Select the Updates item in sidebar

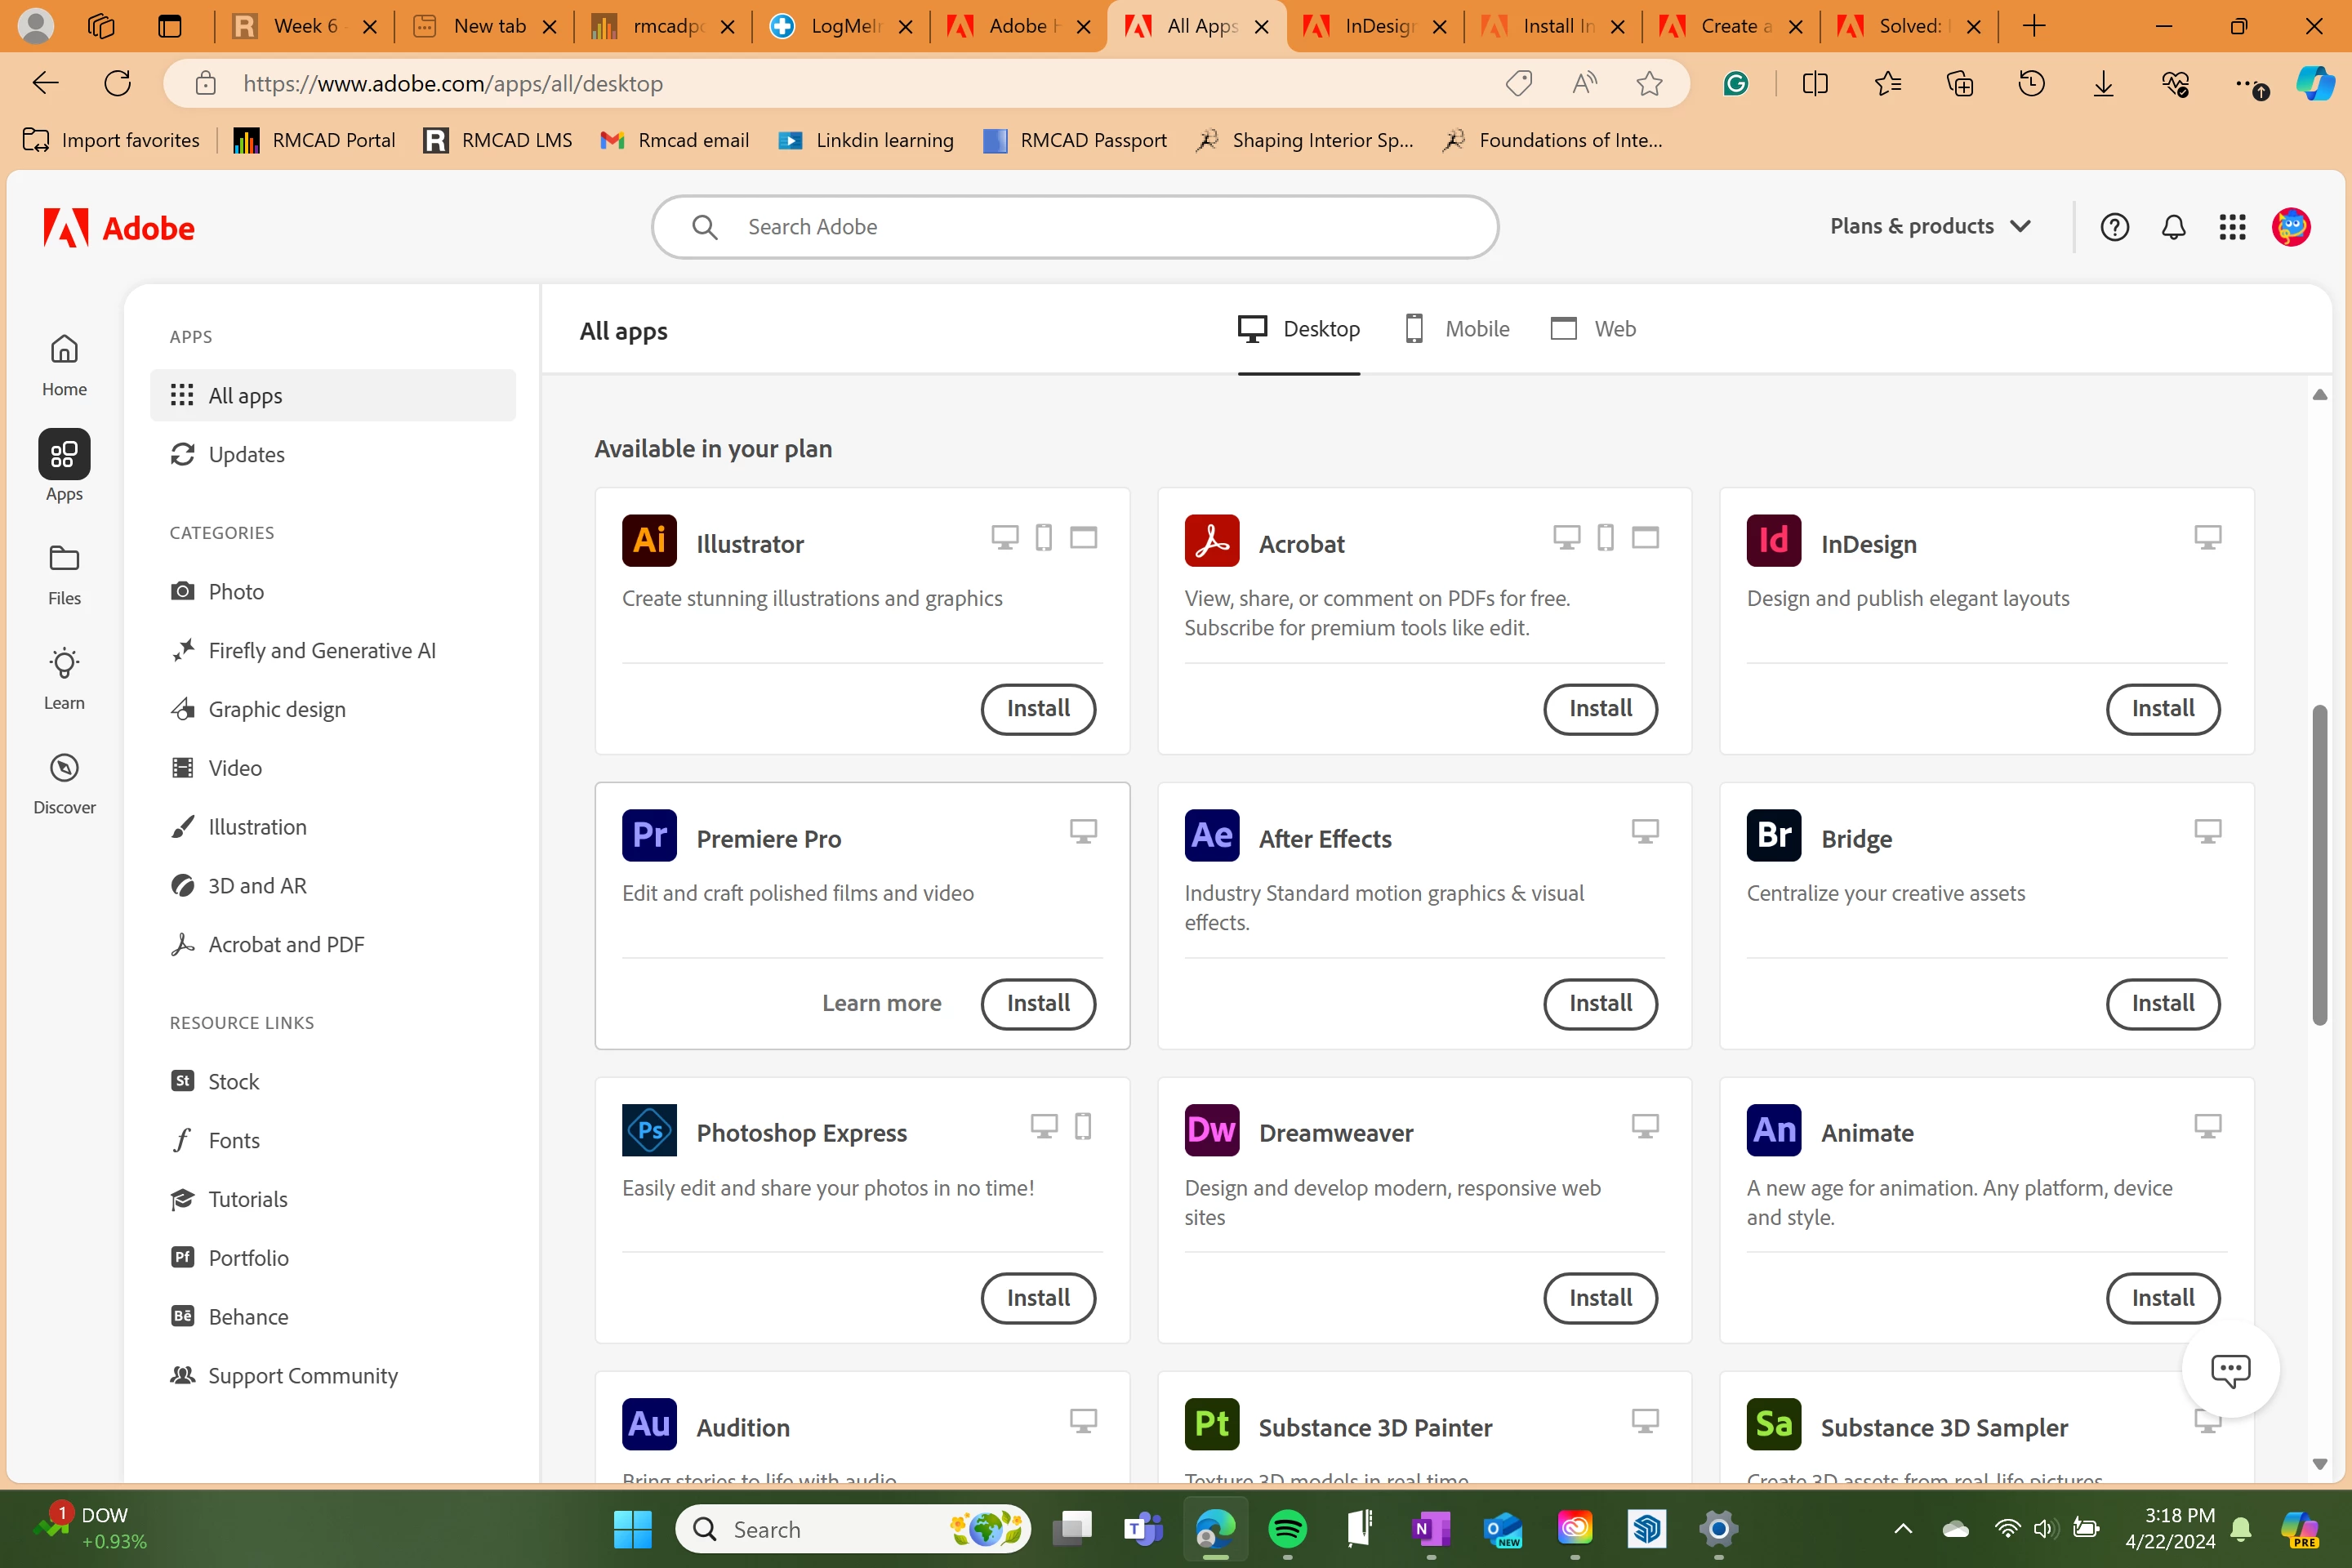[246, 455]
